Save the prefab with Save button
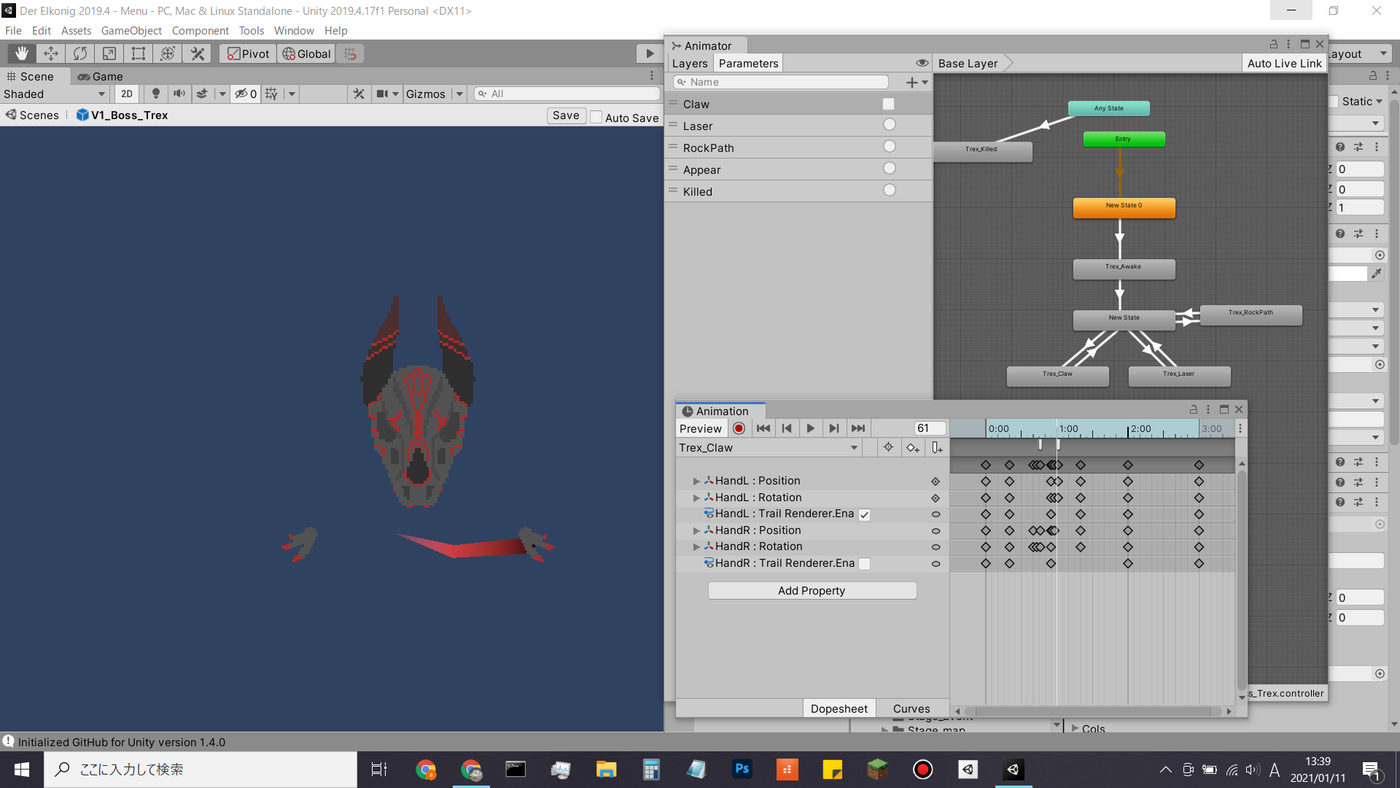Viewport: 1400px width, 788px height. pos(566,116)
